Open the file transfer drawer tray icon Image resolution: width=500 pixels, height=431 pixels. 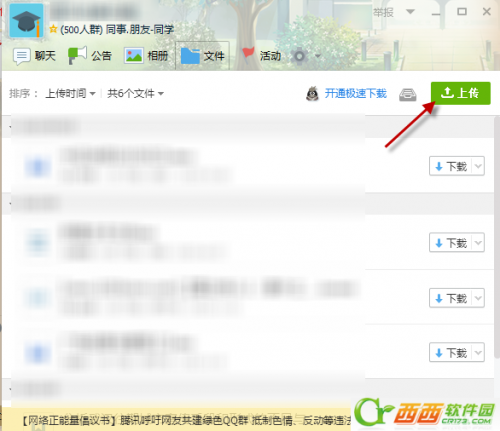(408, 95)
